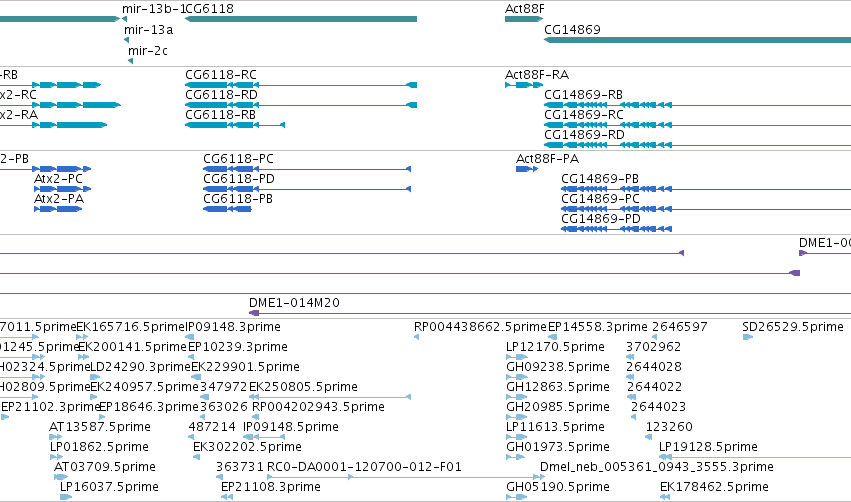The image size is (851, 502).
Task: Select transcript CG14869-RB label
Action: point(583,94)
